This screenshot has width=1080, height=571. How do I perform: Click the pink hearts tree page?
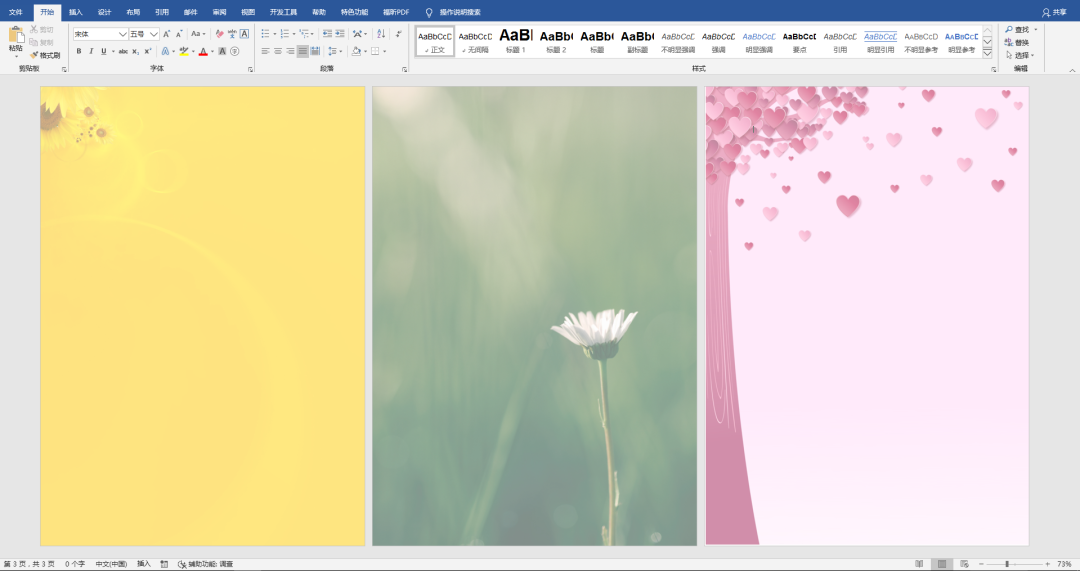coord(867,315)
